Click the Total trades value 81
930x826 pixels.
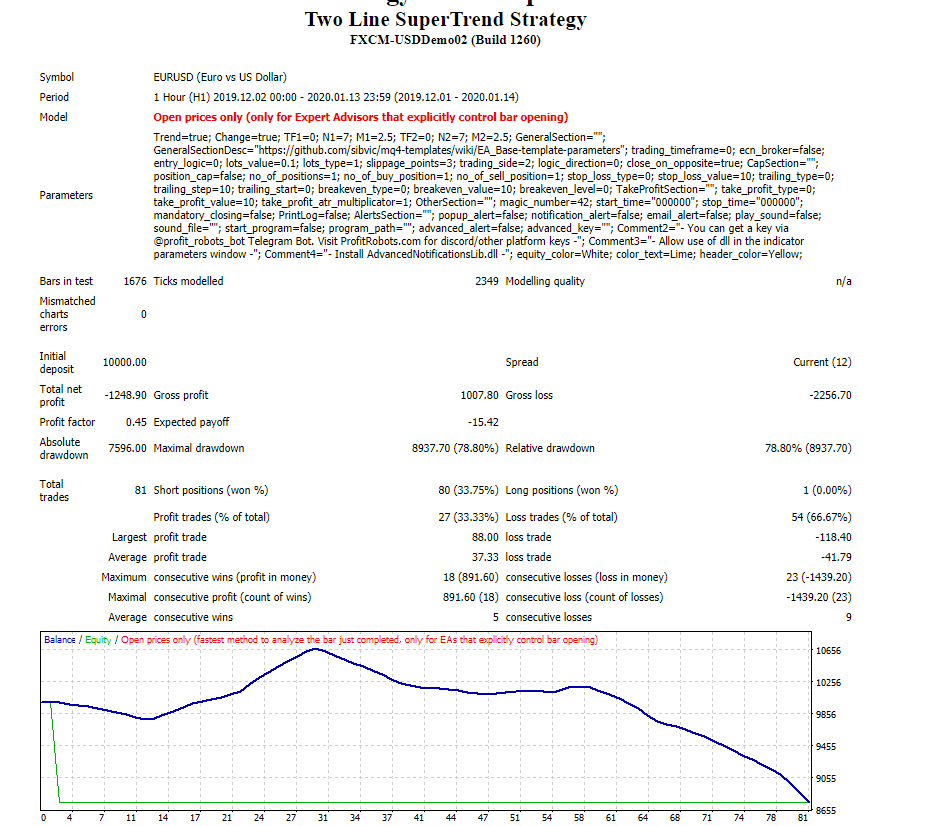click(x=141, y=490)
